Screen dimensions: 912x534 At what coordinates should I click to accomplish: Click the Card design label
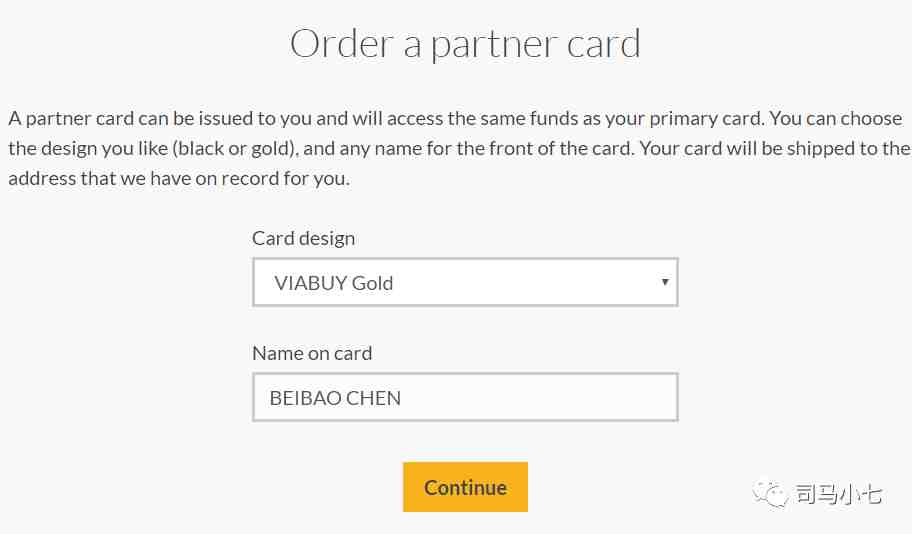[303, 238]
